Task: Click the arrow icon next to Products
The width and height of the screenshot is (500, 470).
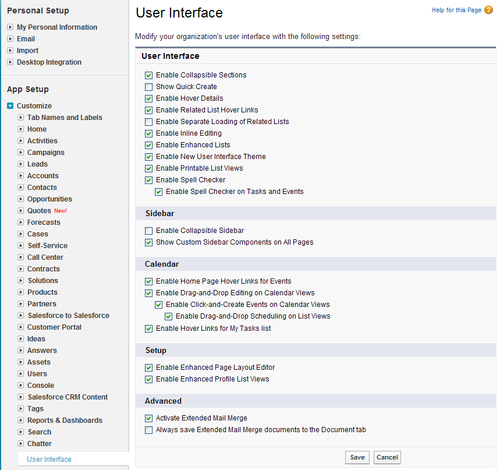Action: pyautogui.click(x=21, y=292)
